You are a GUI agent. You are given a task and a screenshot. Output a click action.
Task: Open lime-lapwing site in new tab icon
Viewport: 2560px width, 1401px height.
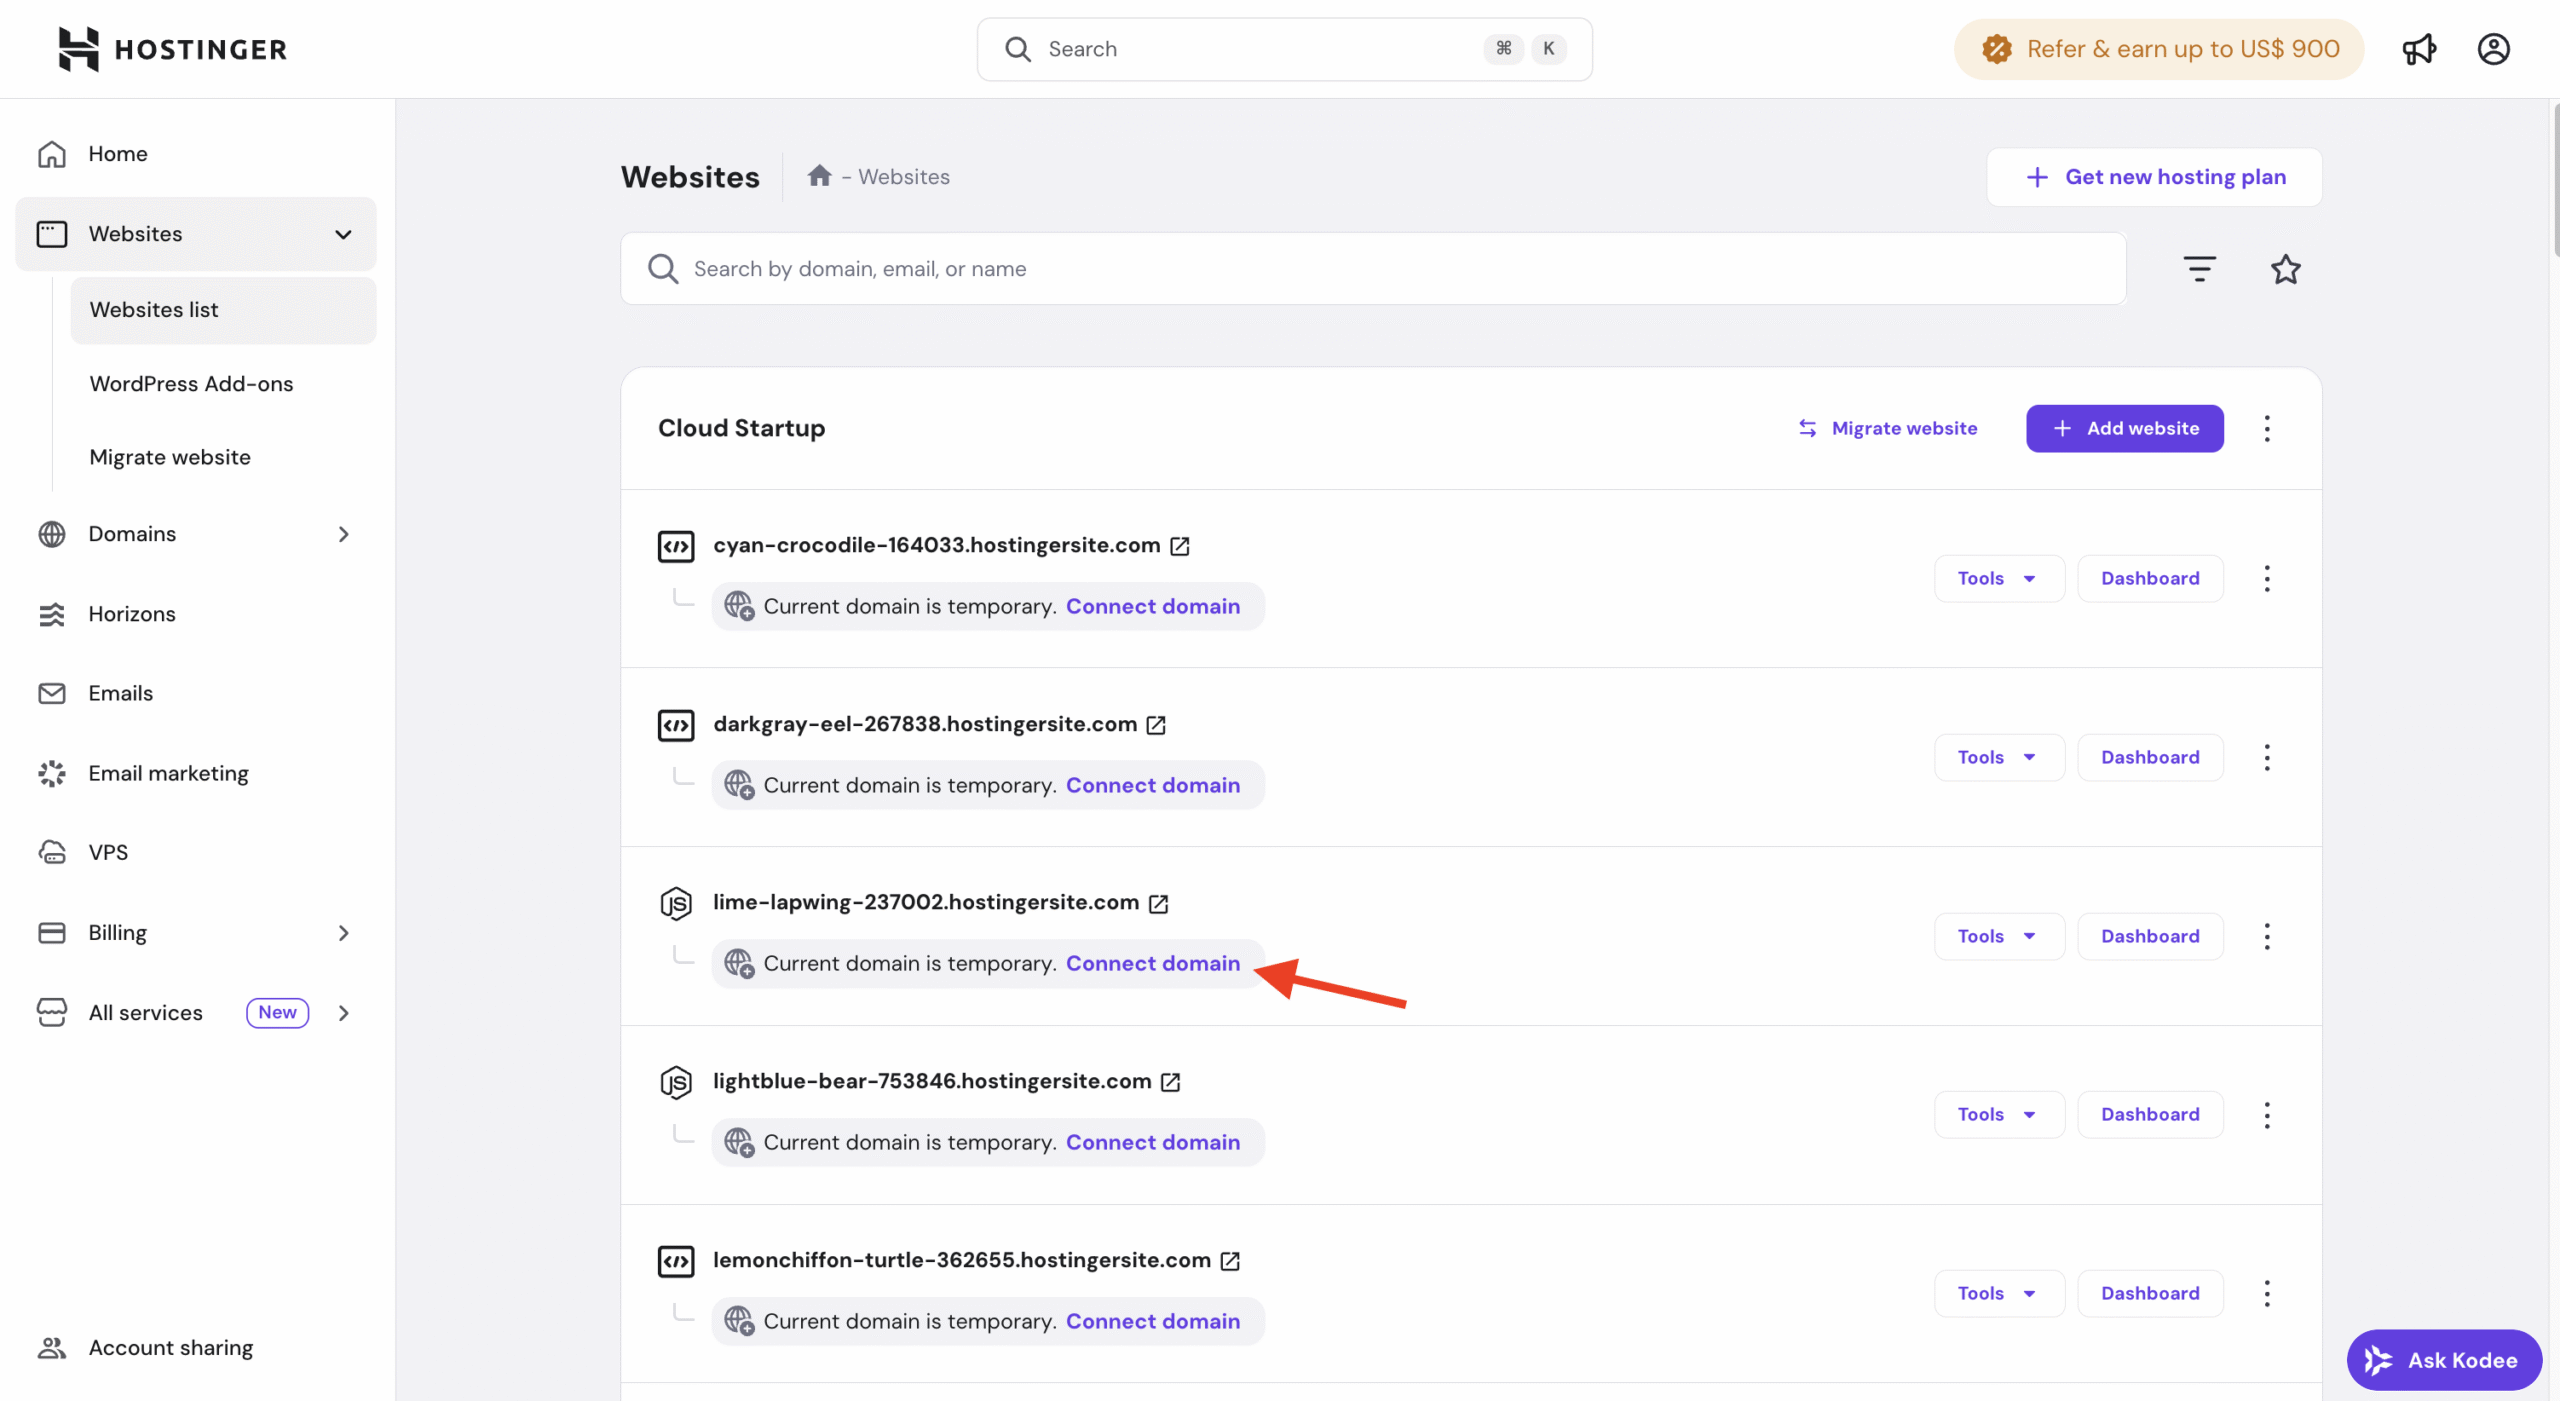pos(1159,903)
